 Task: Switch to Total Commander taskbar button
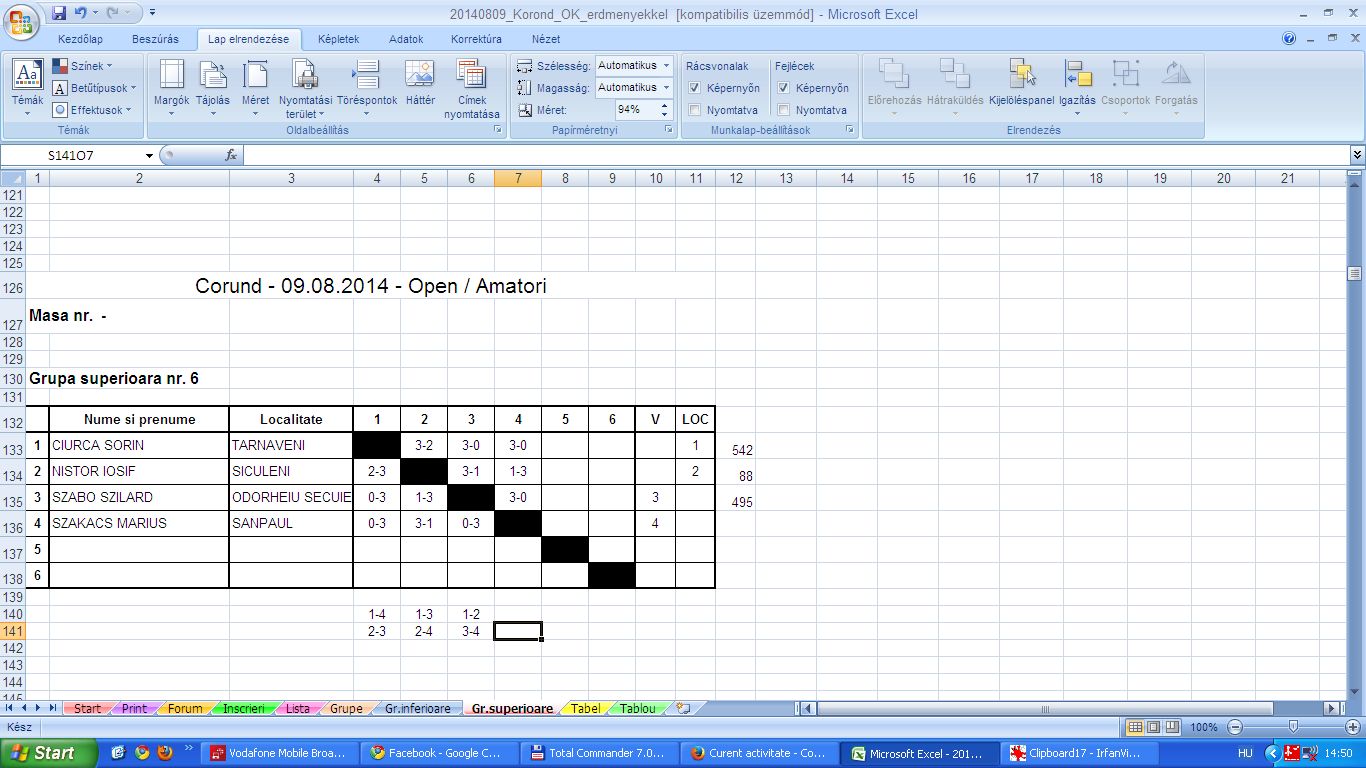coord(601,753)
